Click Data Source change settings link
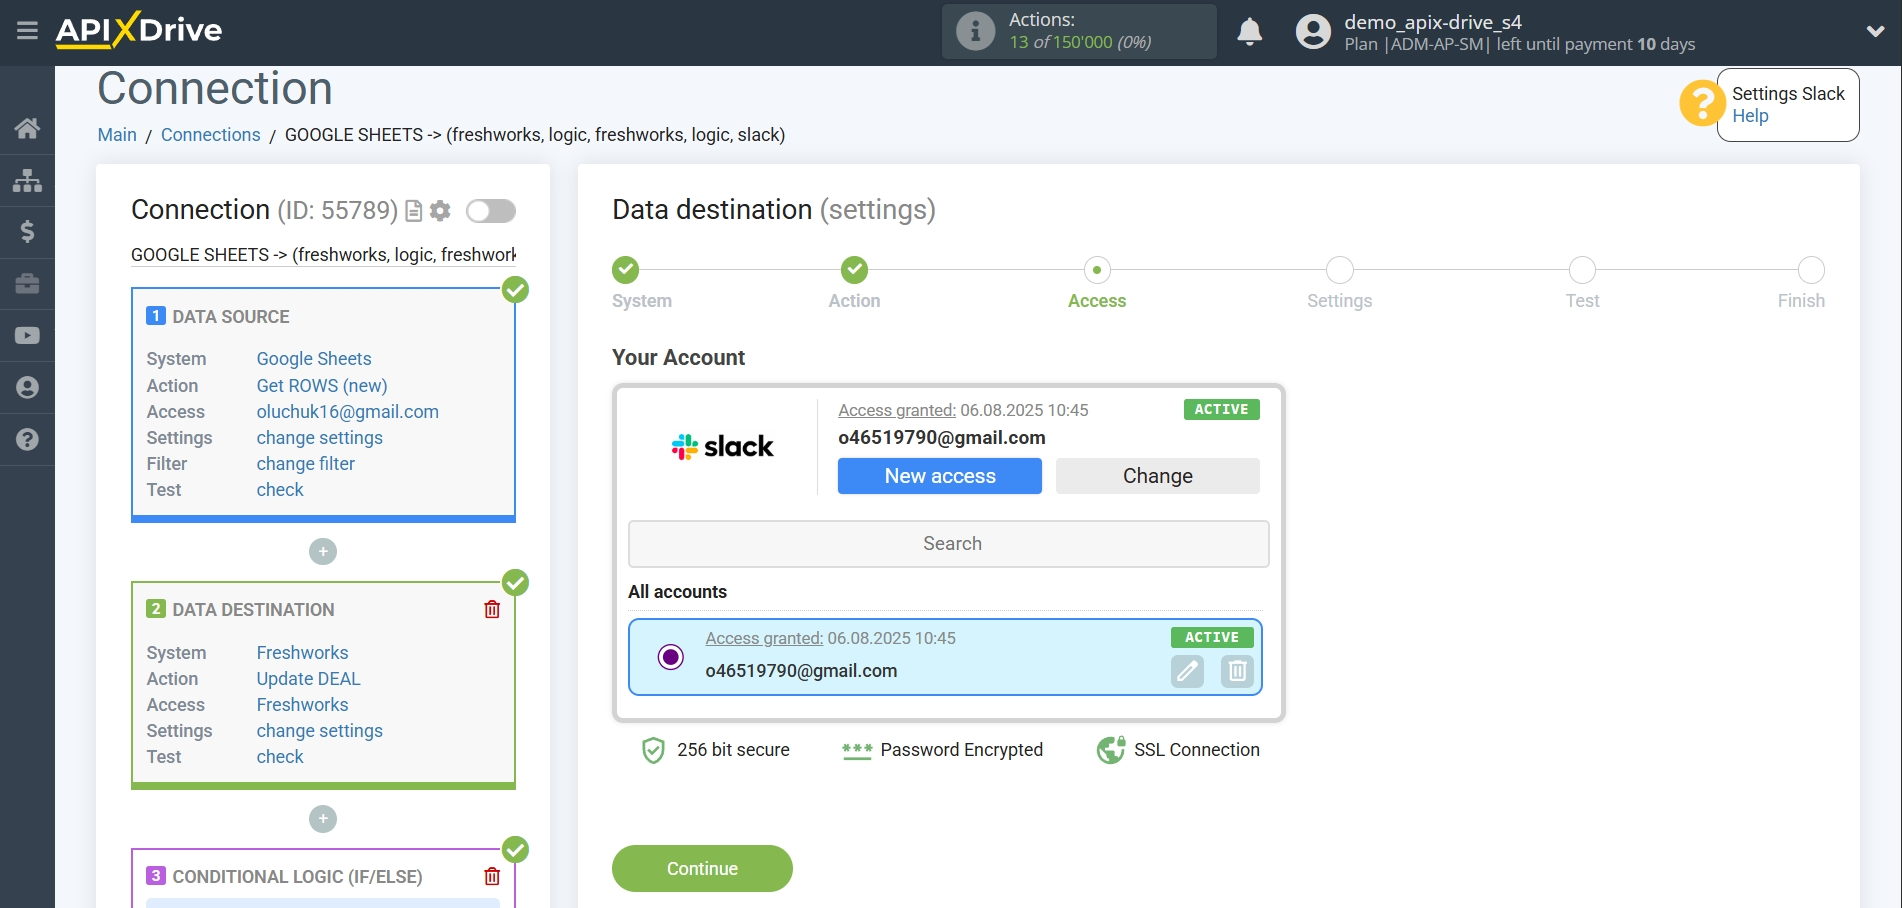1902x908 pixels. click(320, 438)
